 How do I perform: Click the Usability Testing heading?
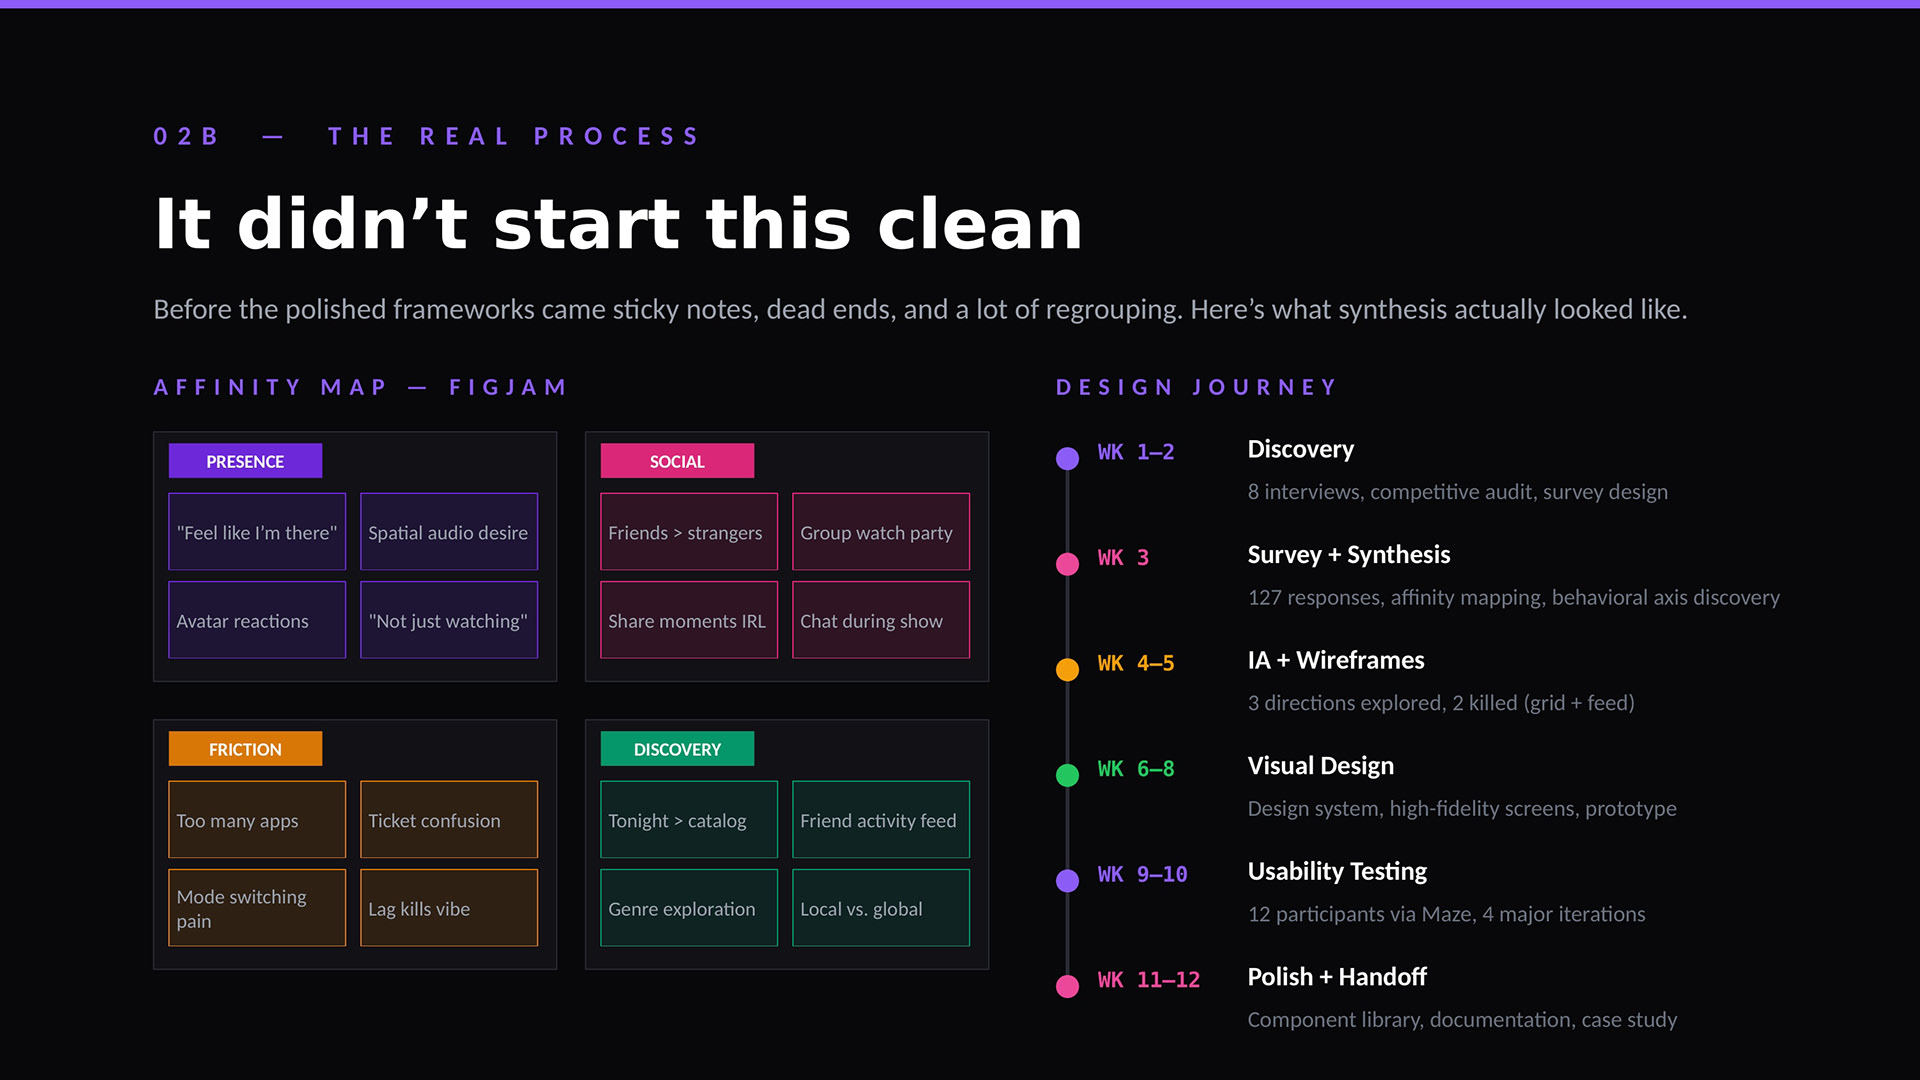[x=1336, y=871]
